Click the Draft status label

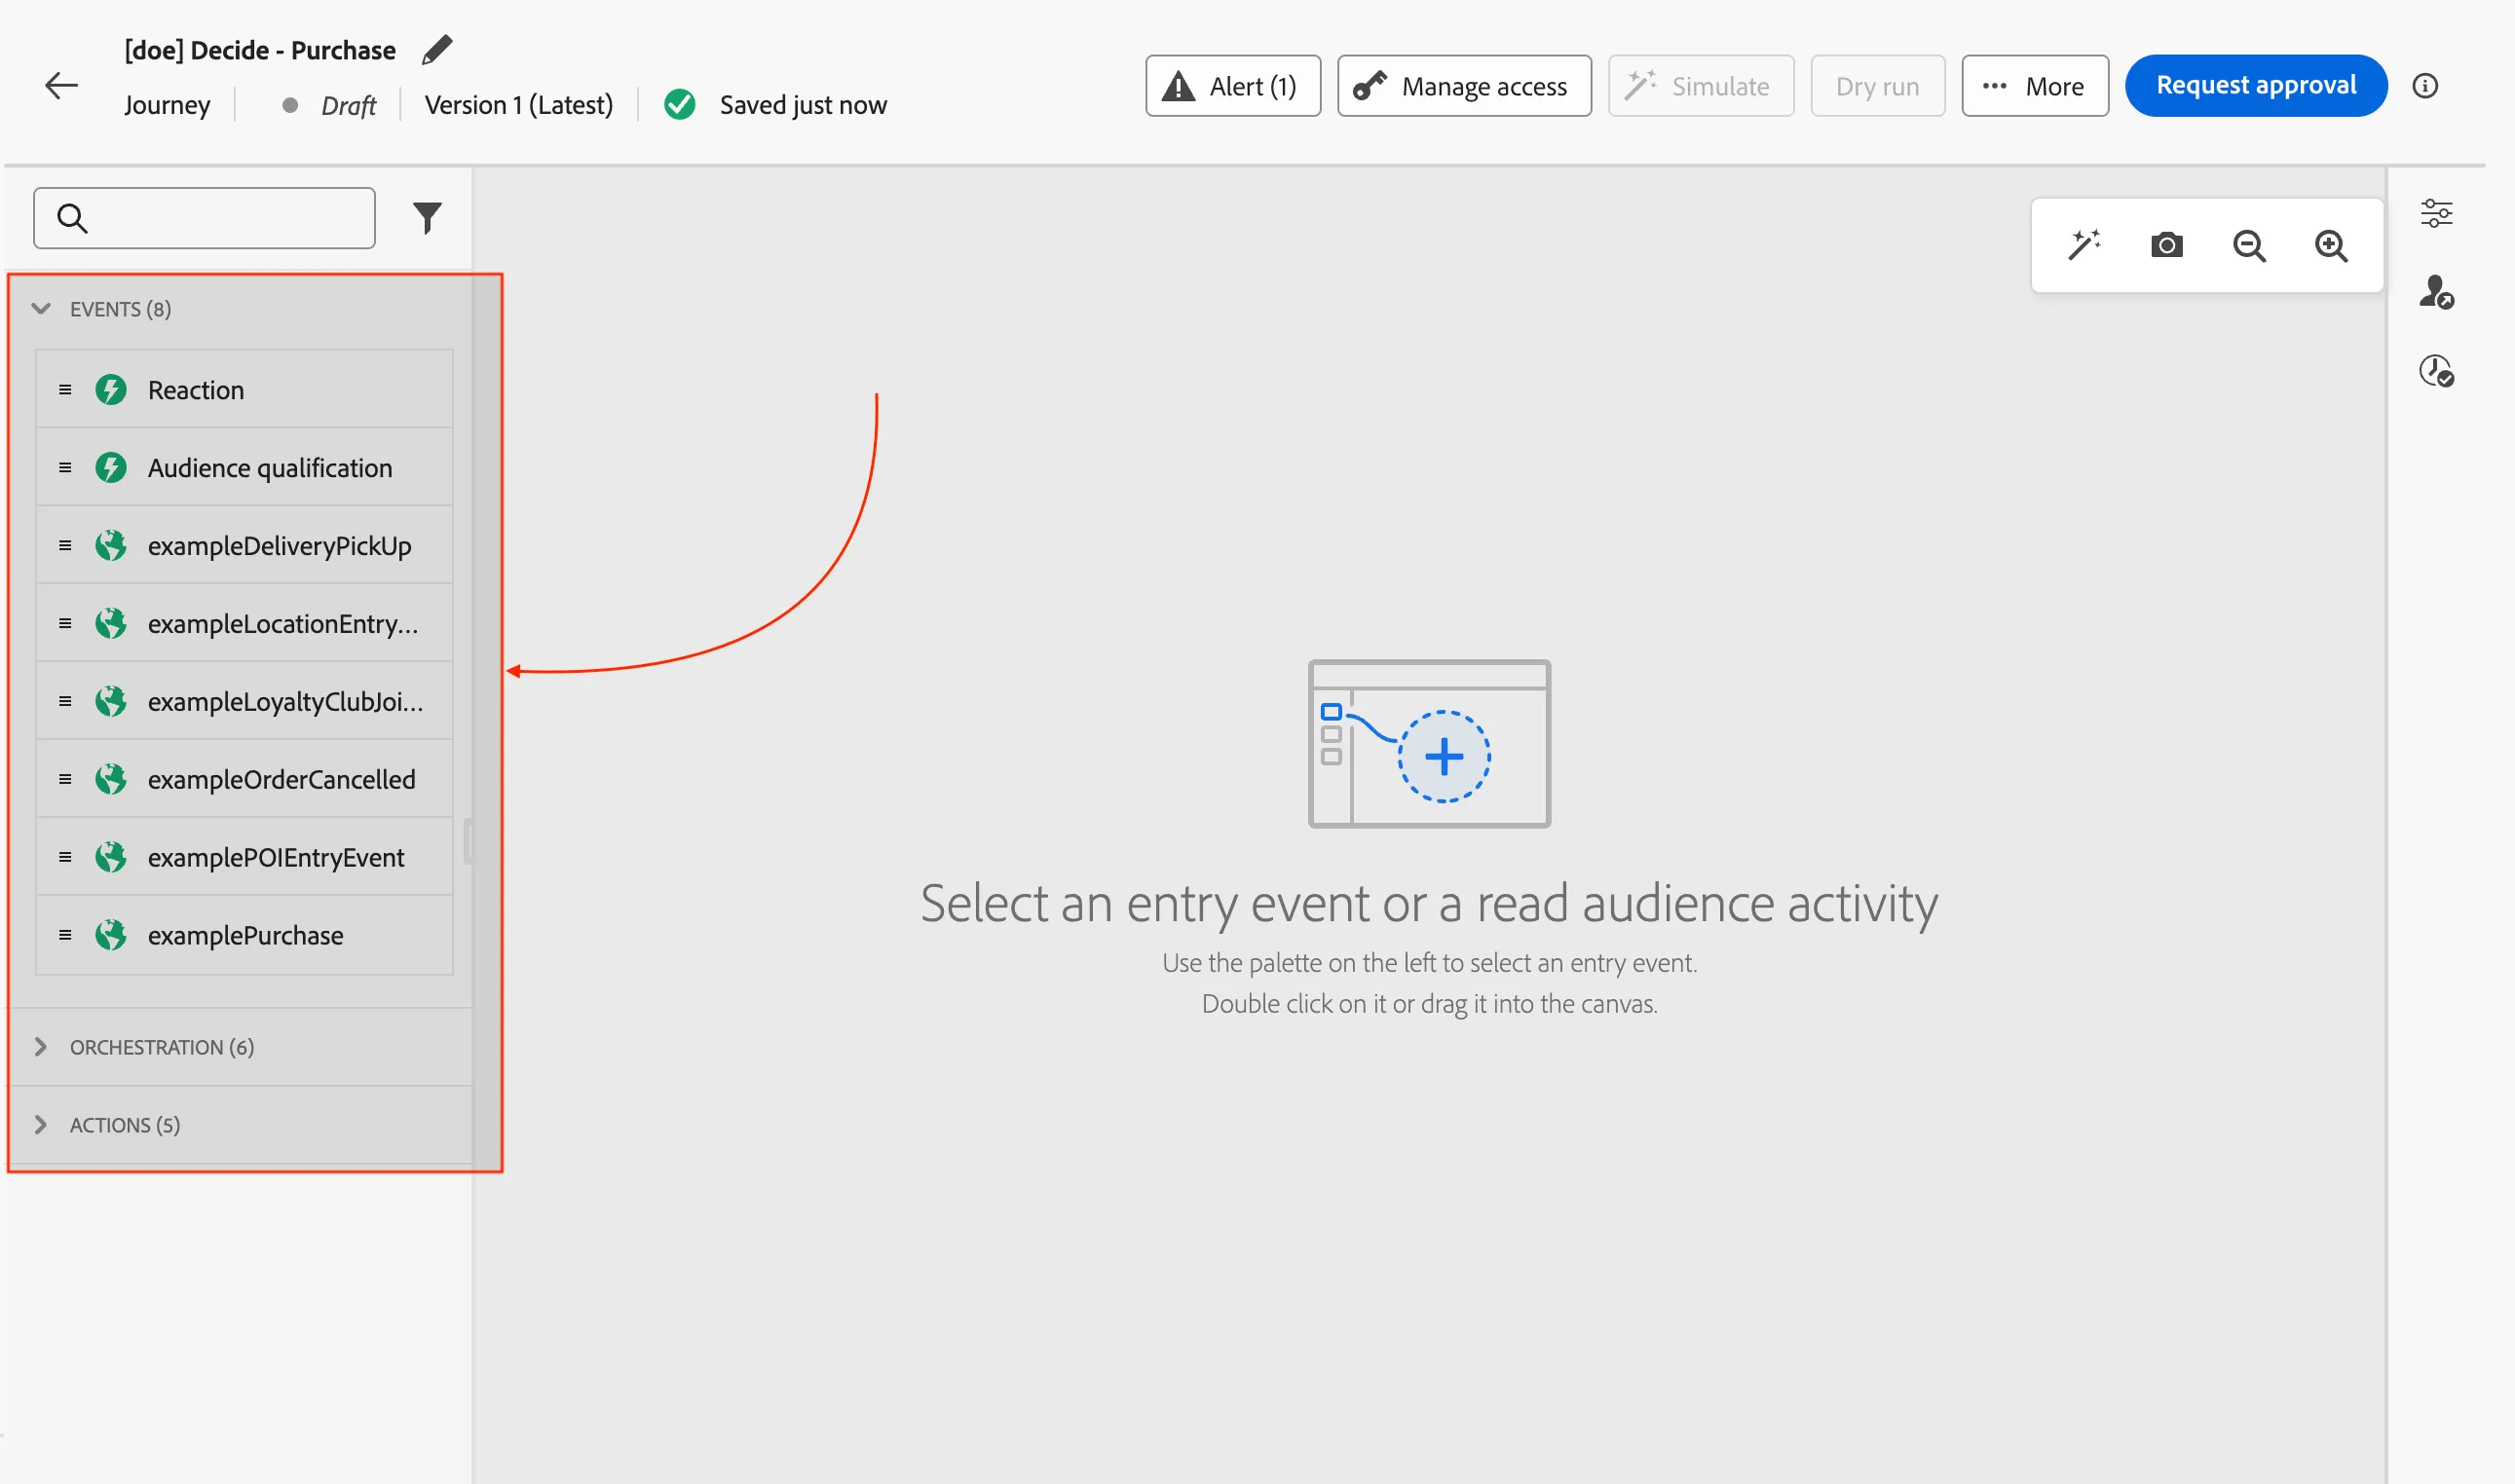349,105
